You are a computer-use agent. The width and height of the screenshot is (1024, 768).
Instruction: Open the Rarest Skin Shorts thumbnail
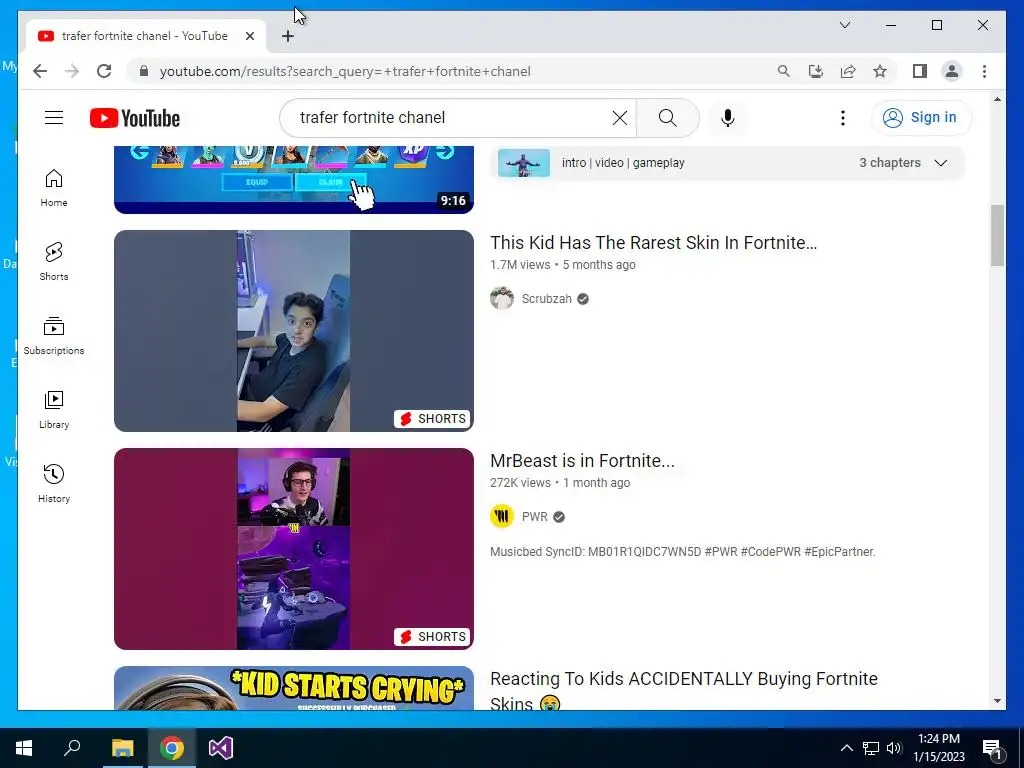click(x=294, y=330)
